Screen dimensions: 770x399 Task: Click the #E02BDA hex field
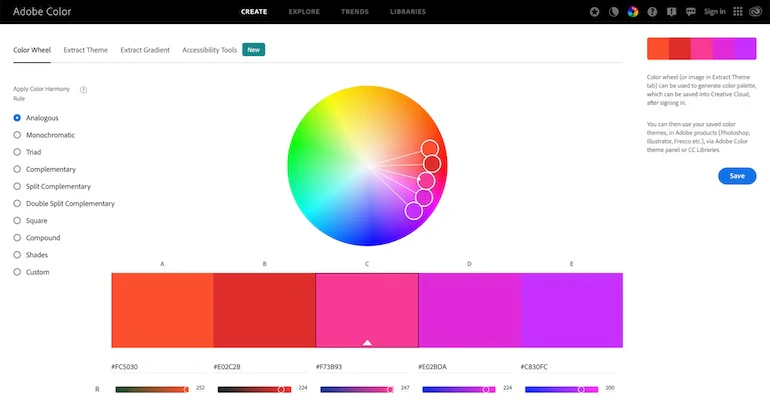click(466, 367)
